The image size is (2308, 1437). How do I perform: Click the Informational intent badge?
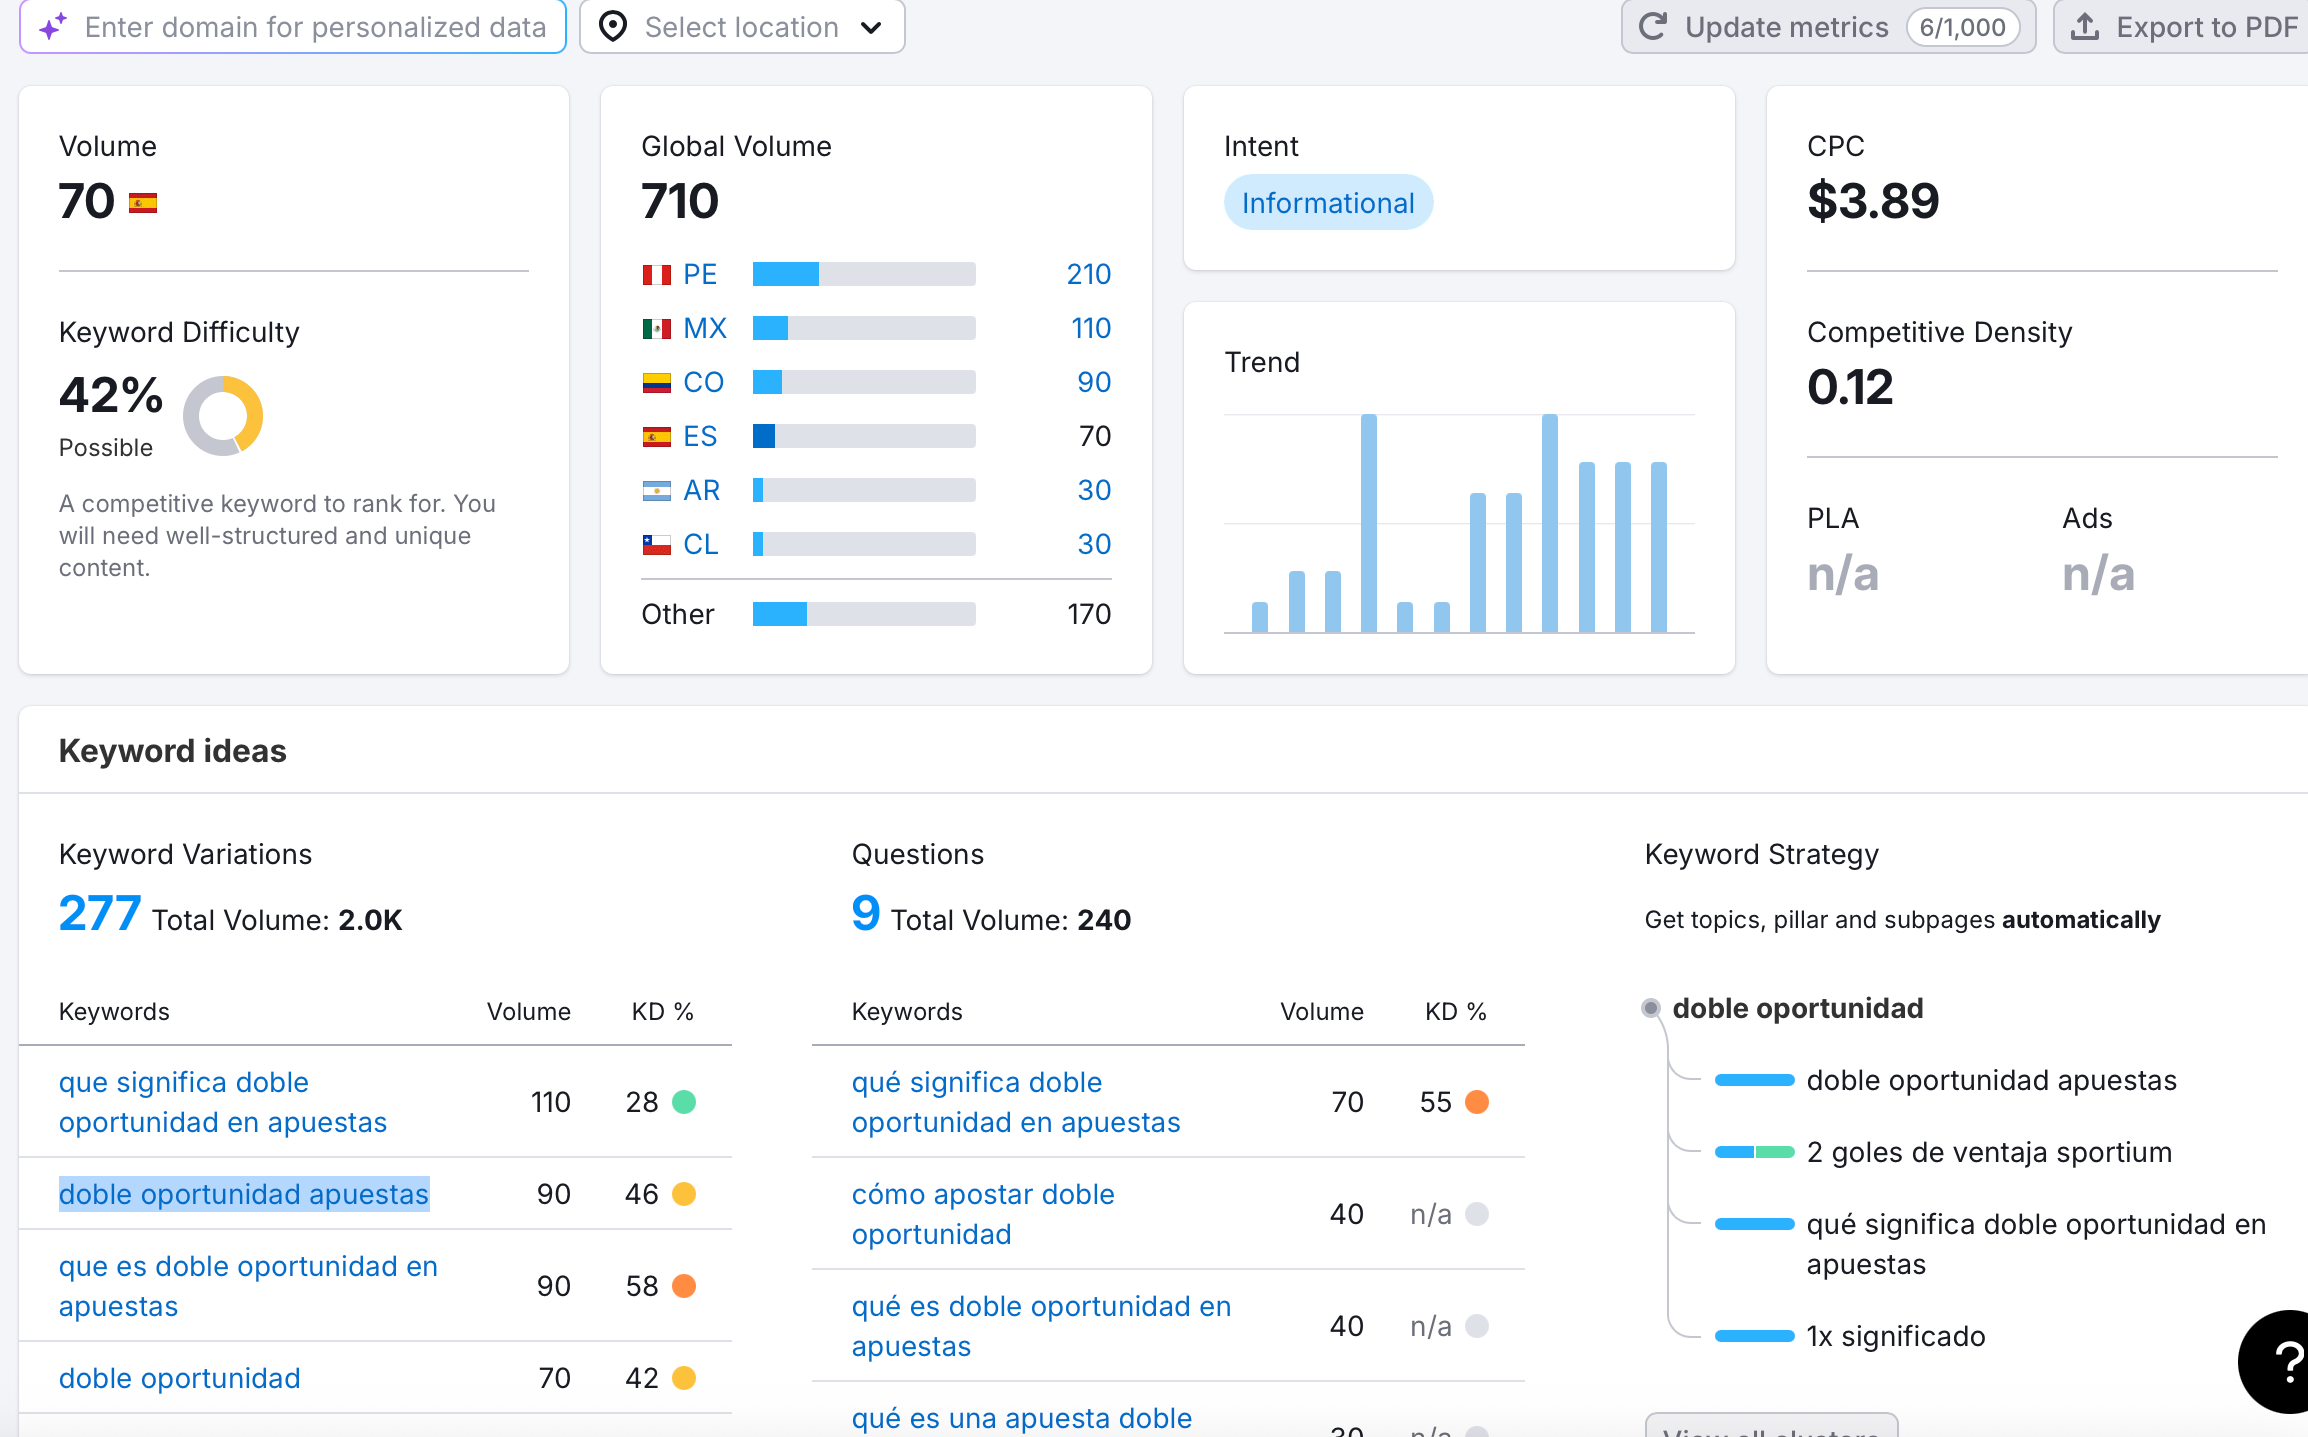pyautogui.click(x=1327, y=203)
